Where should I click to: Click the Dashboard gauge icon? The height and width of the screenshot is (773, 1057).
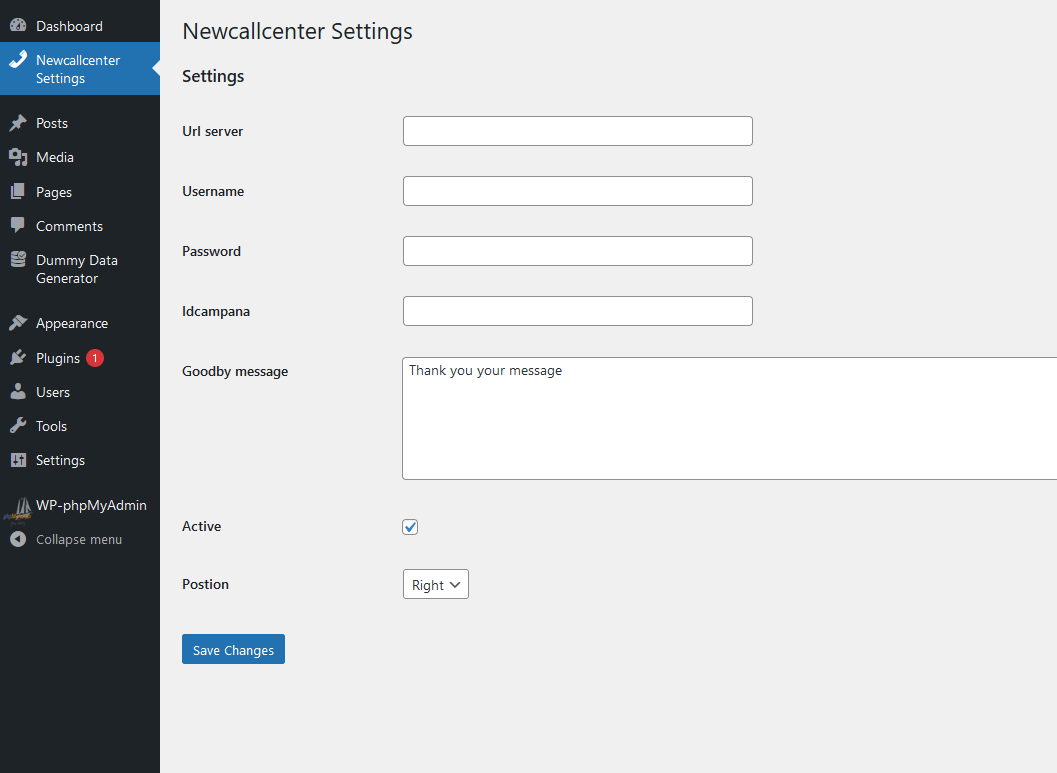18,26
